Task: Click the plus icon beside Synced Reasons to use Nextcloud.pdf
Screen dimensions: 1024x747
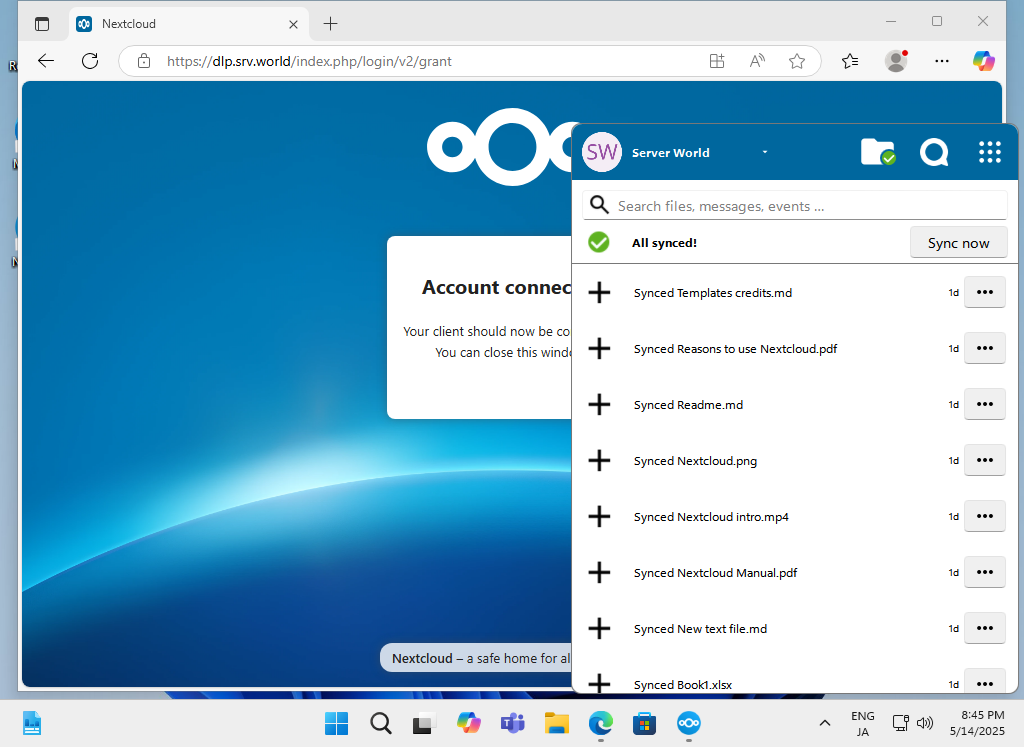Action: click(x=599, y=349)
